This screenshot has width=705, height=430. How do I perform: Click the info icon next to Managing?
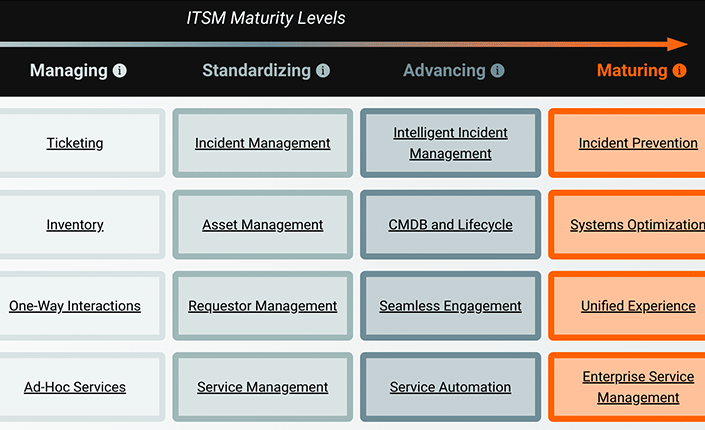(120, 71)
